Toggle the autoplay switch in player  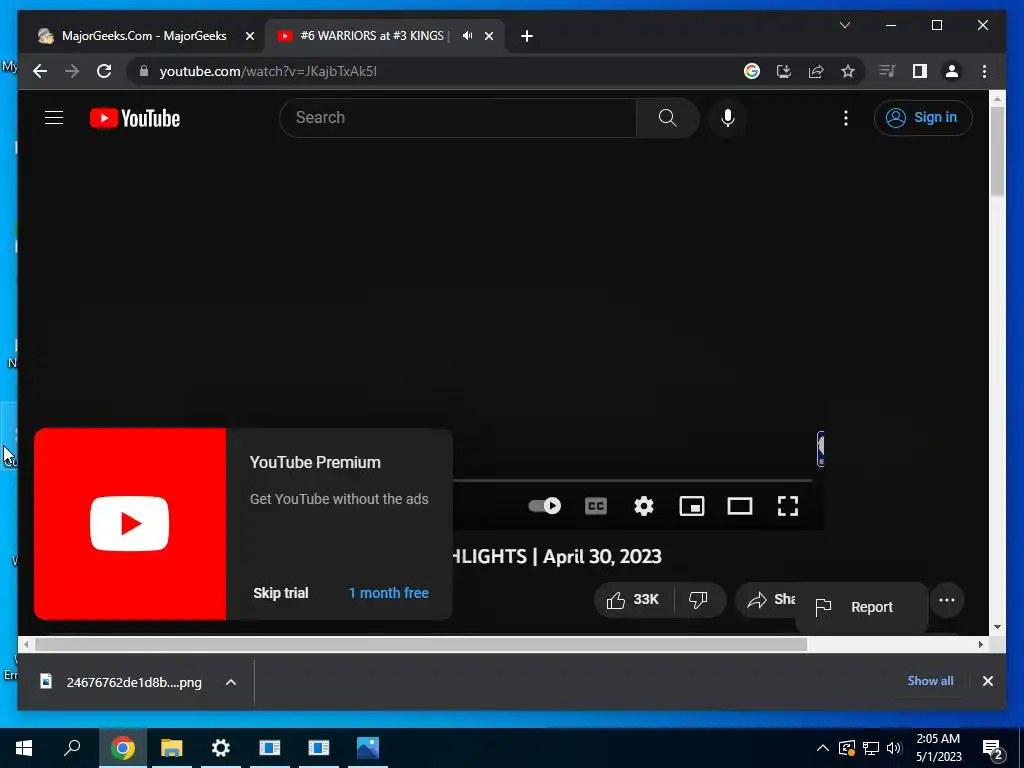tap(545, 505)
